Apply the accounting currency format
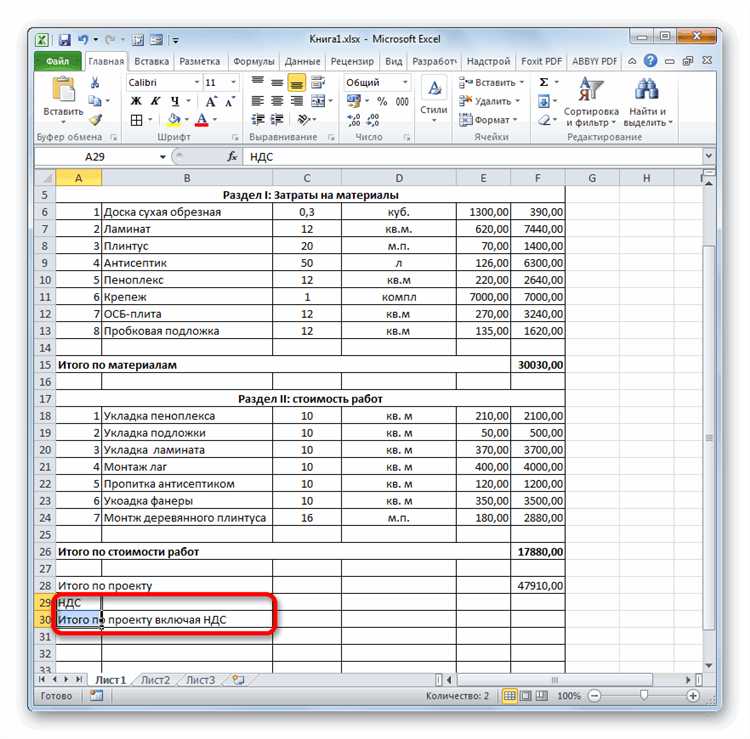Viewport: 750px width, 739px height. [x=354, y=101]
